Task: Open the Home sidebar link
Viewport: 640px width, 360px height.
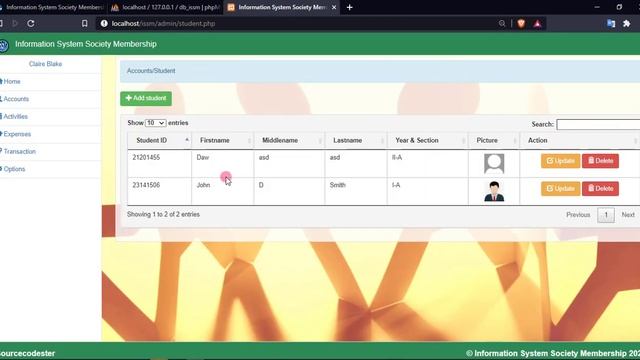Action: [11, 82]
